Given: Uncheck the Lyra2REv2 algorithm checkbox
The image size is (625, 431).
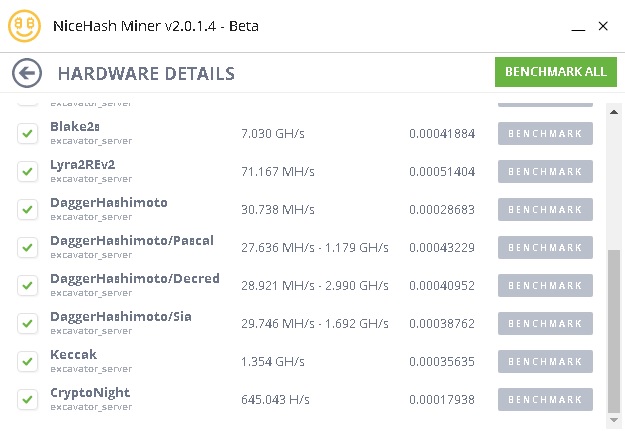Looking at the screenshot, I should pyautogui.click(x=28, y=171).
